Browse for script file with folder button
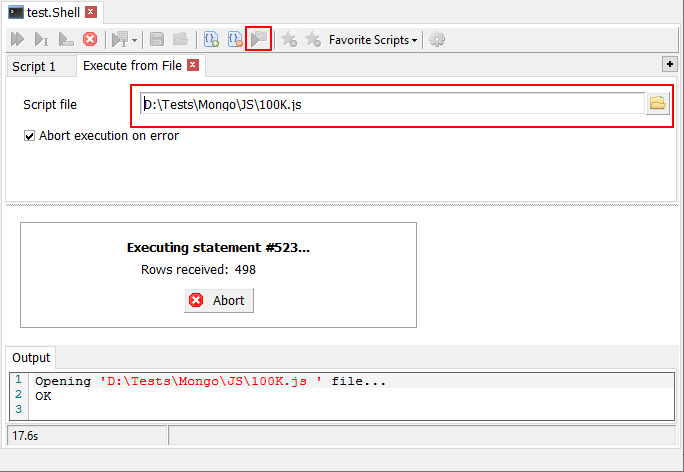Screen dimensions: 684x472 657,104
